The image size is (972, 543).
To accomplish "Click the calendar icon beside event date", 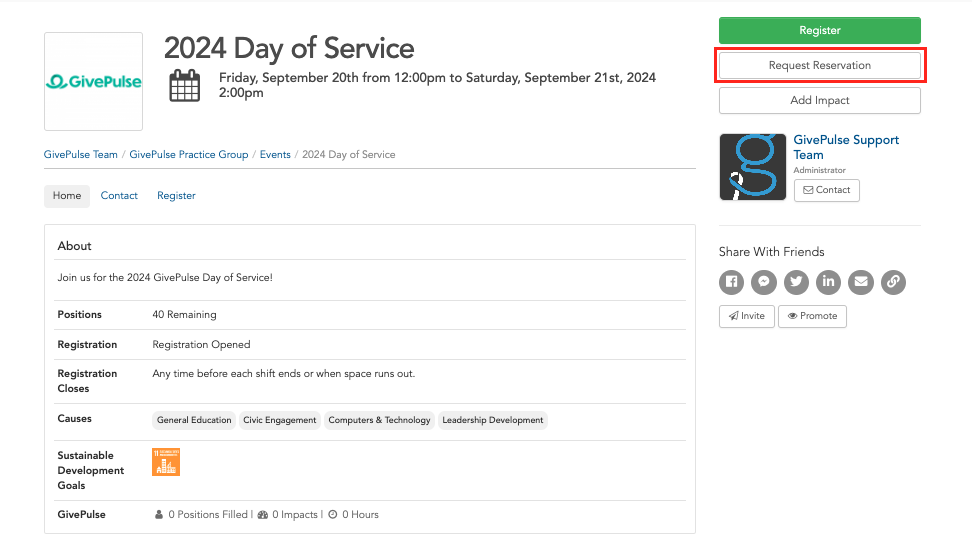I will pyautogui.click(x=185, y=86).
